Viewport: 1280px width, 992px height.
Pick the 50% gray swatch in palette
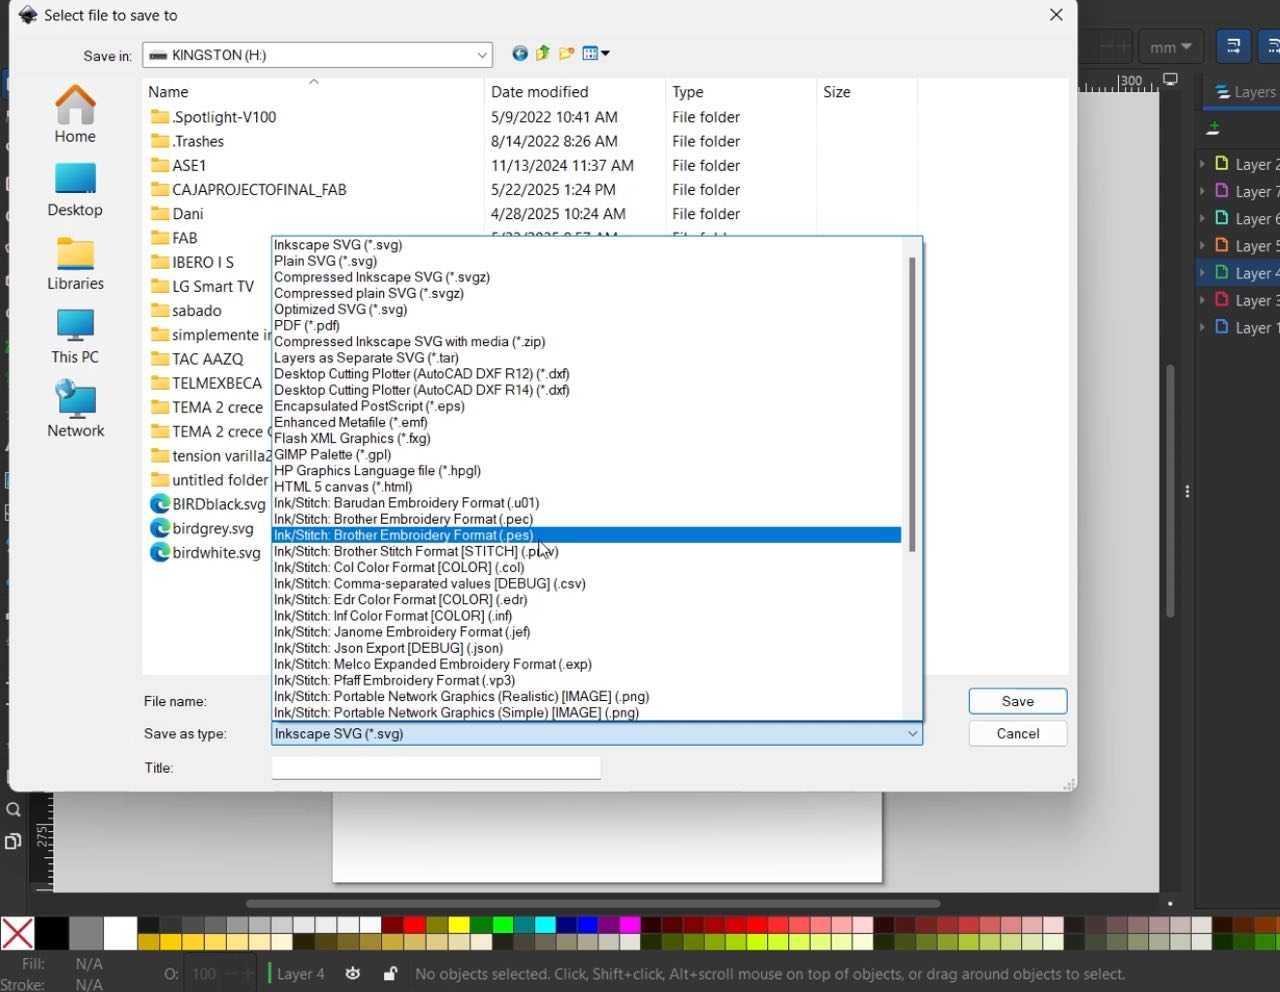(86, 934)
